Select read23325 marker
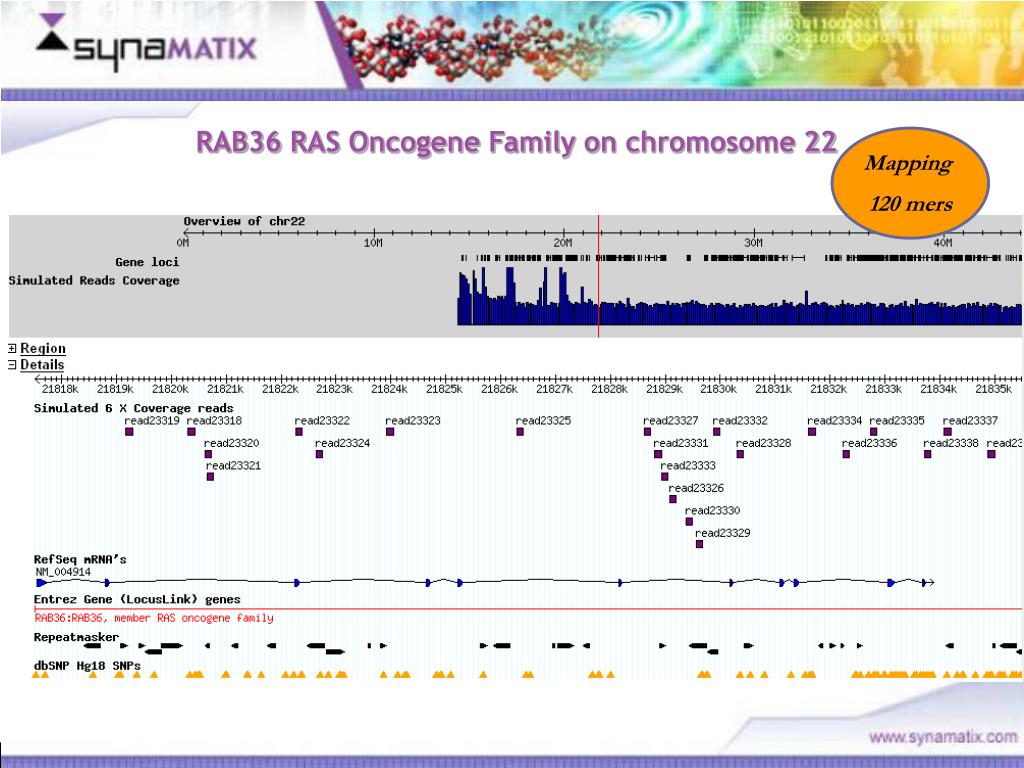Screen dimensions: 1024x768 (520, 432)
